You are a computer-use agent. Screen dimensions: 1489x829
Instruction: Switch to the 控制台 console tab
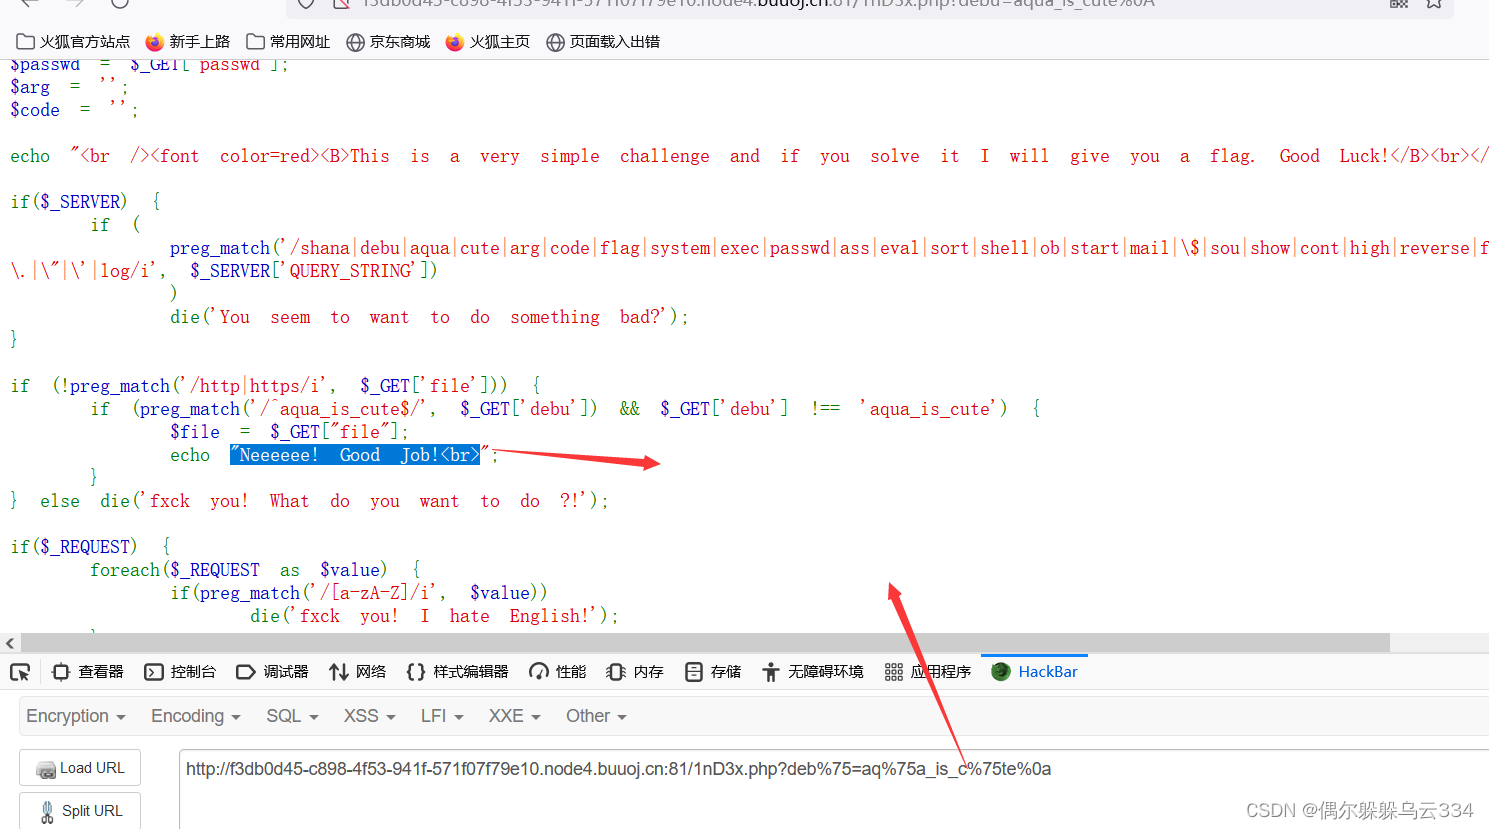coord(180,672)
